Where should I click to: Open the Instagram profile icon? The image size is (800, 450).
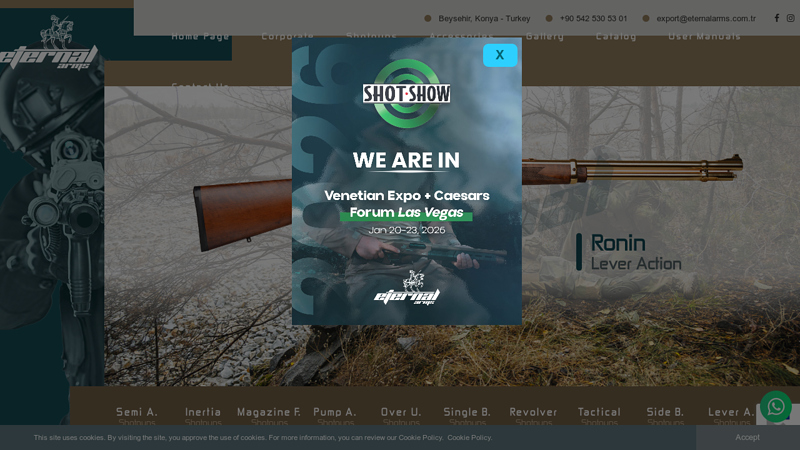pos(790,18)
